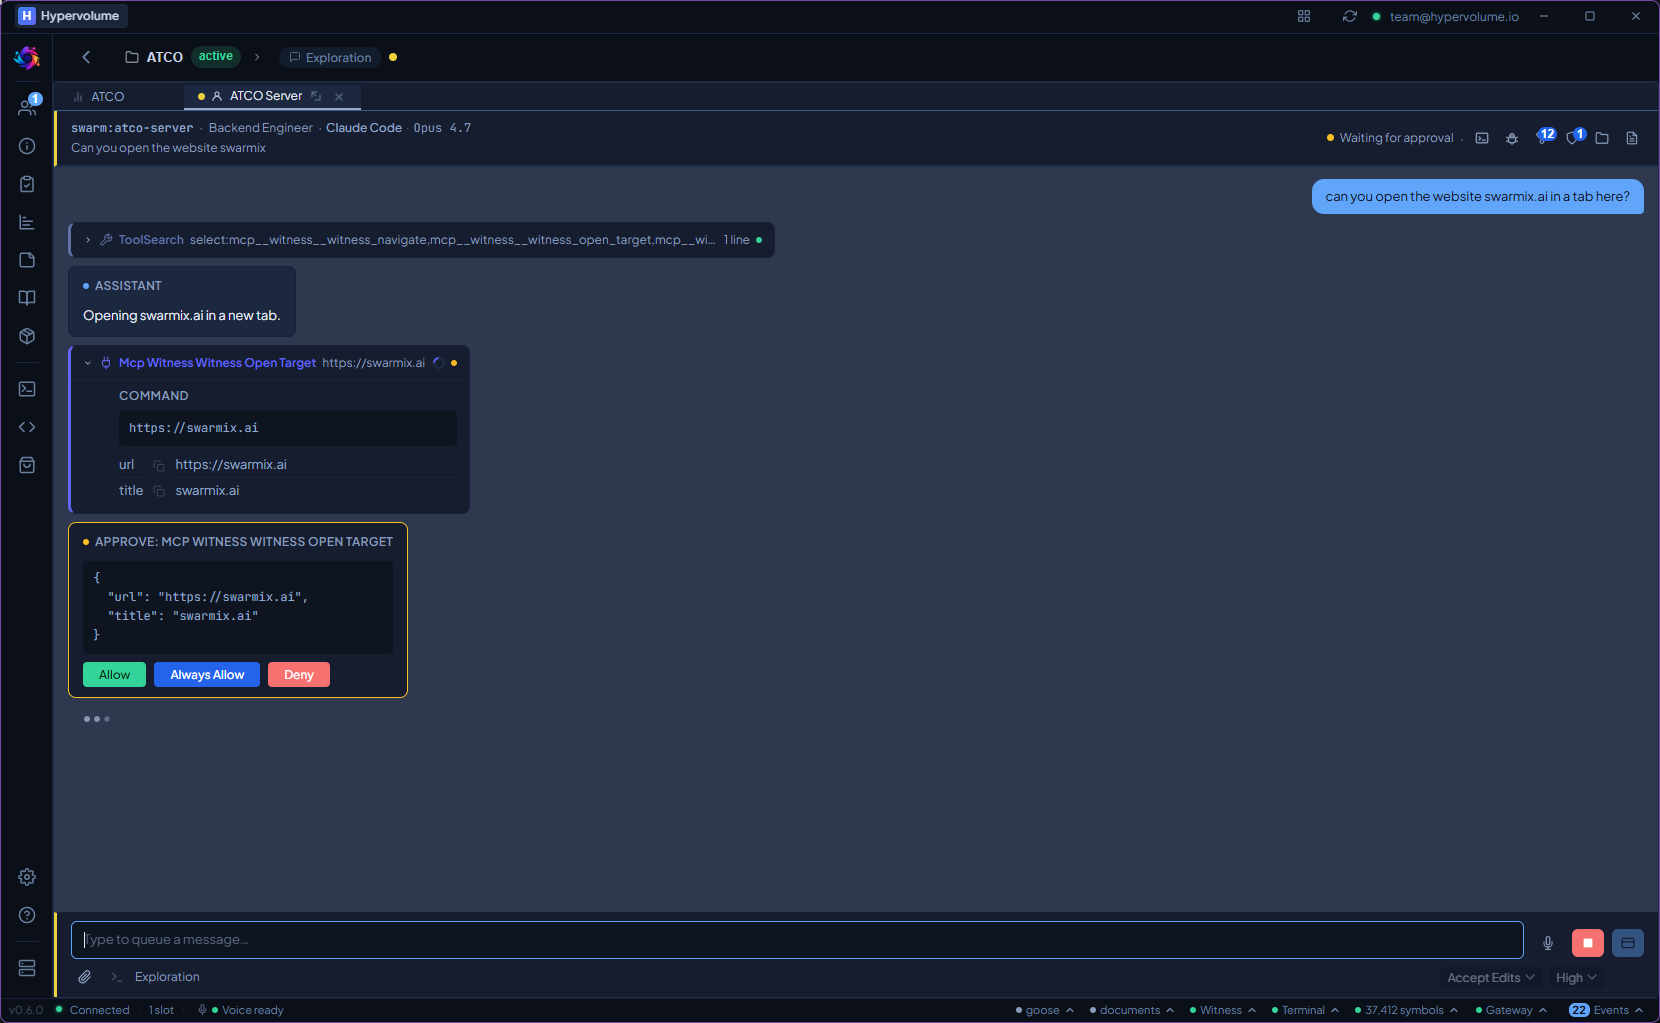Screen dimensions: 1660x1023
Task: Open the server stack icon at sidebar bottom
Action: point(27,968)
